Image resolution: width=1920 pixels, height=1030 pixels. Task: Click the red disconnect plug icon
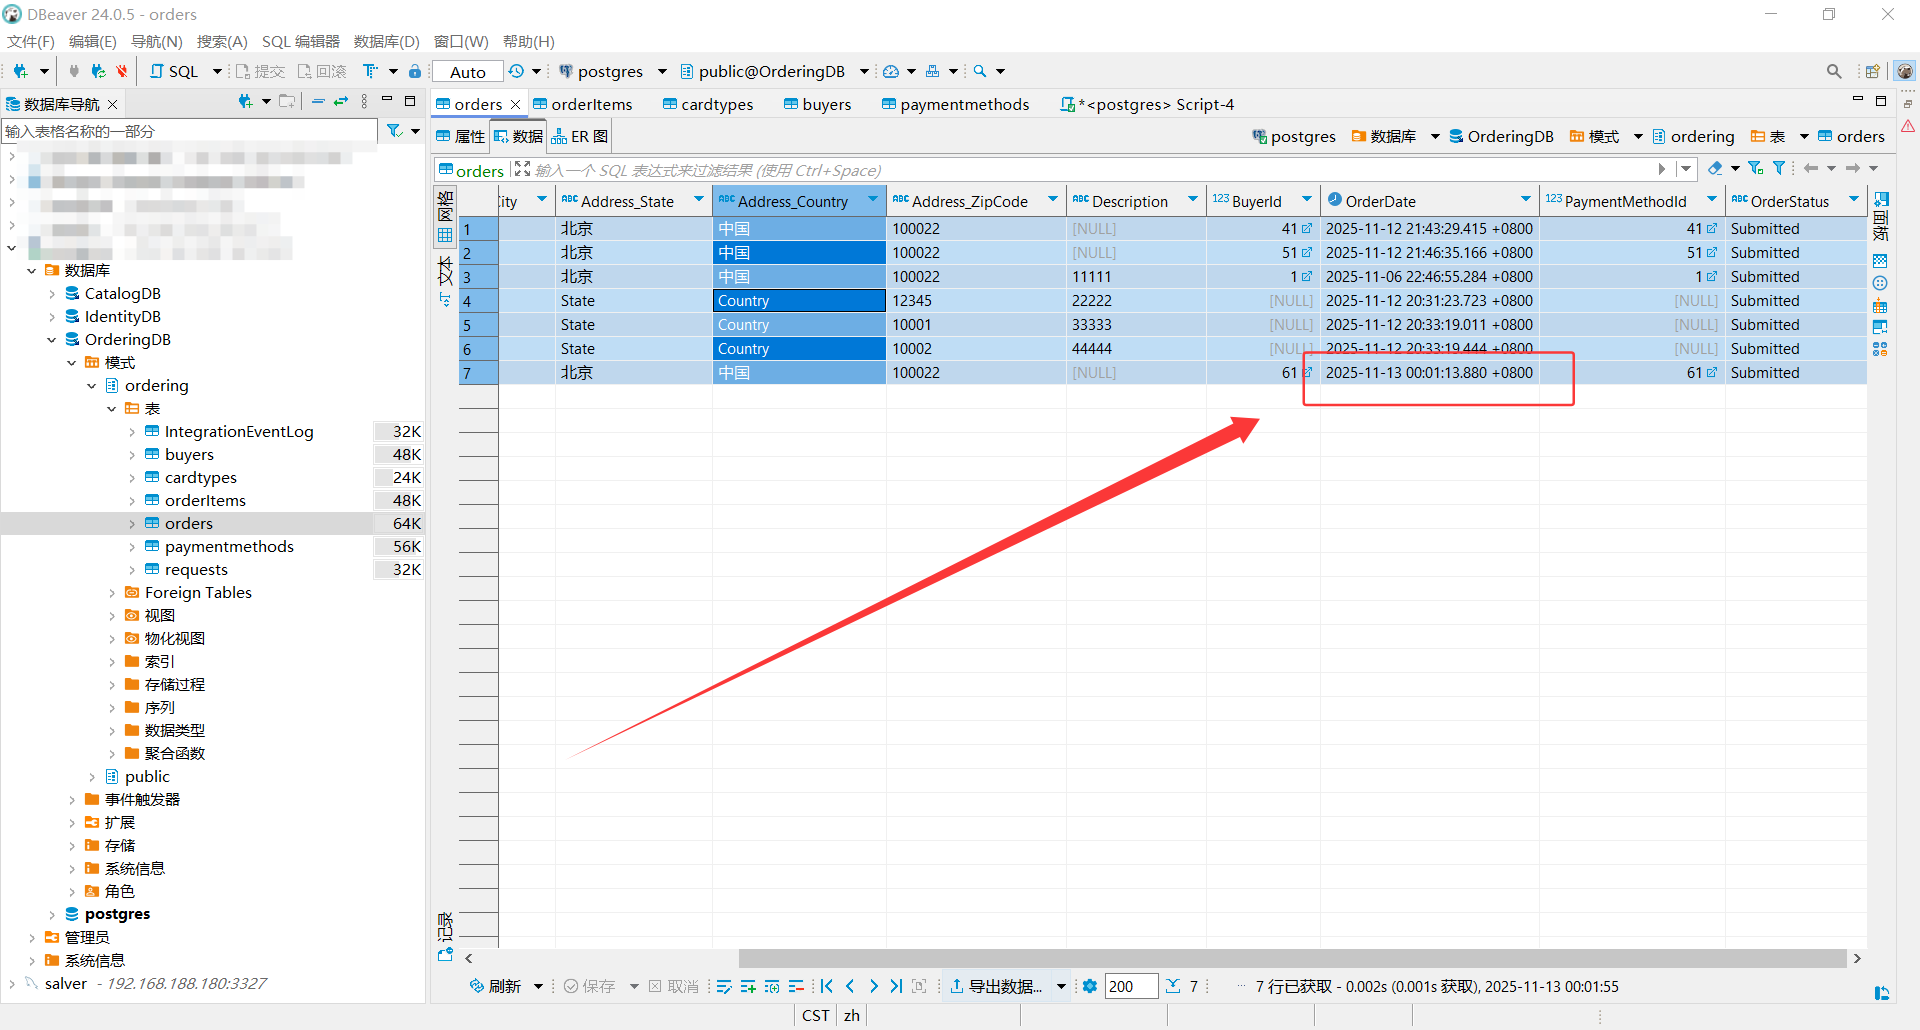tap(121, 71)
